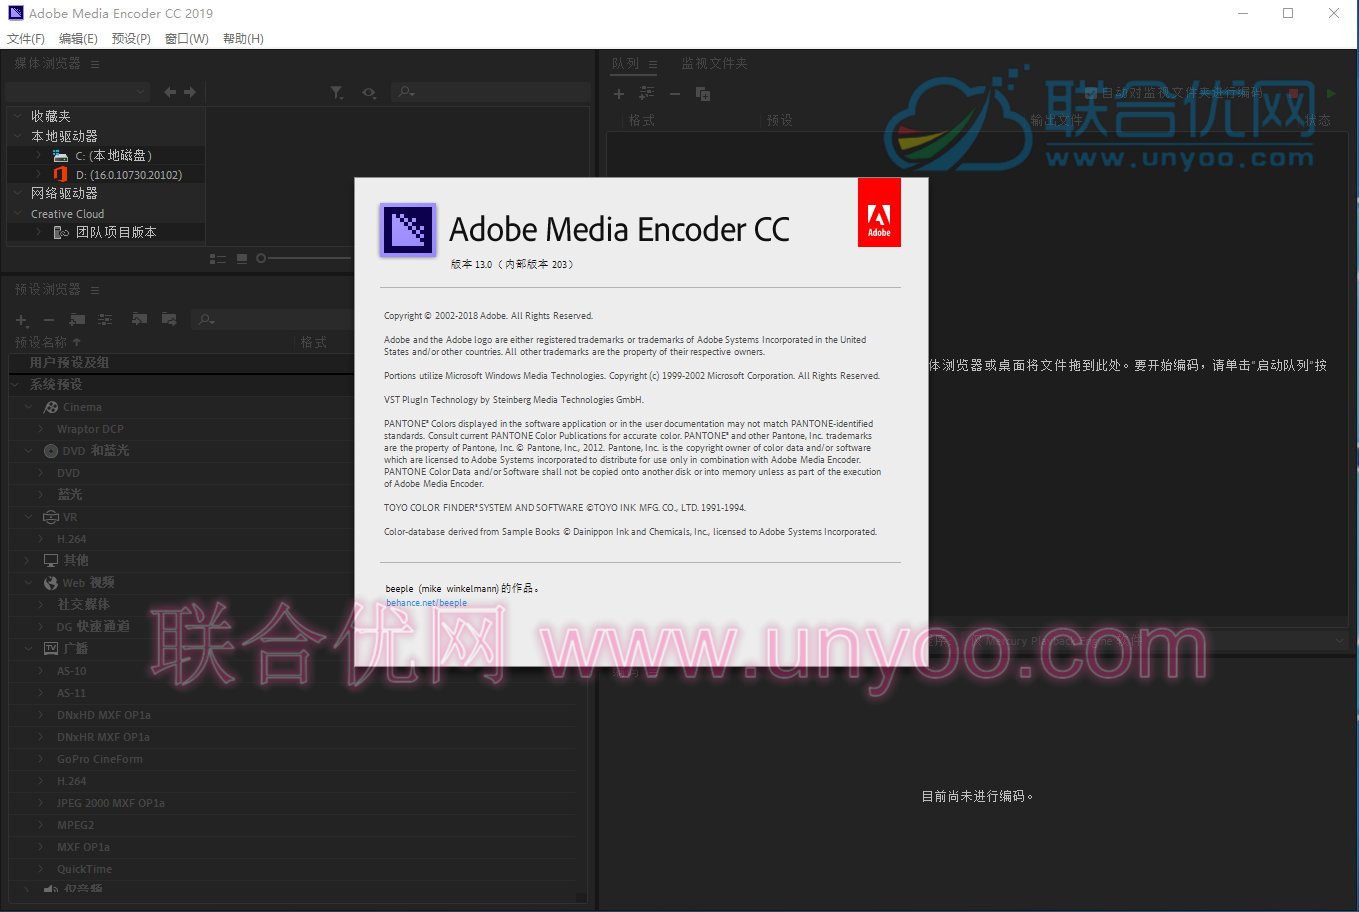Click the Adobe logo in the About dialog
This screenshot has width=1359, height=912.
[x=879, y=212]
